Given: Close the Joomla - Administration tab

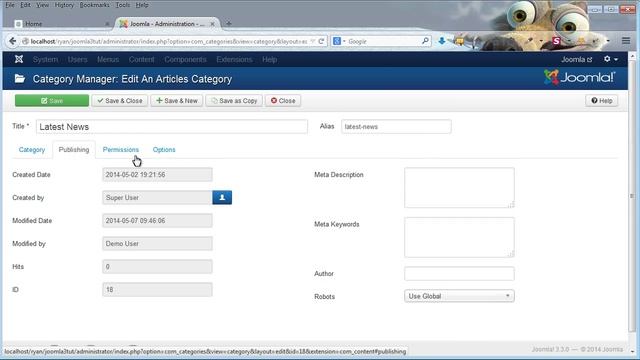Looking at the screenshot, I should 212,24.
